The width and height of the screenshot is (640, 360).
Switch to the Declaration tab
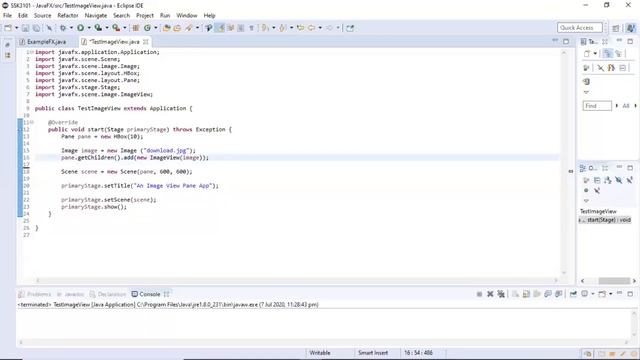pos(108,294)
